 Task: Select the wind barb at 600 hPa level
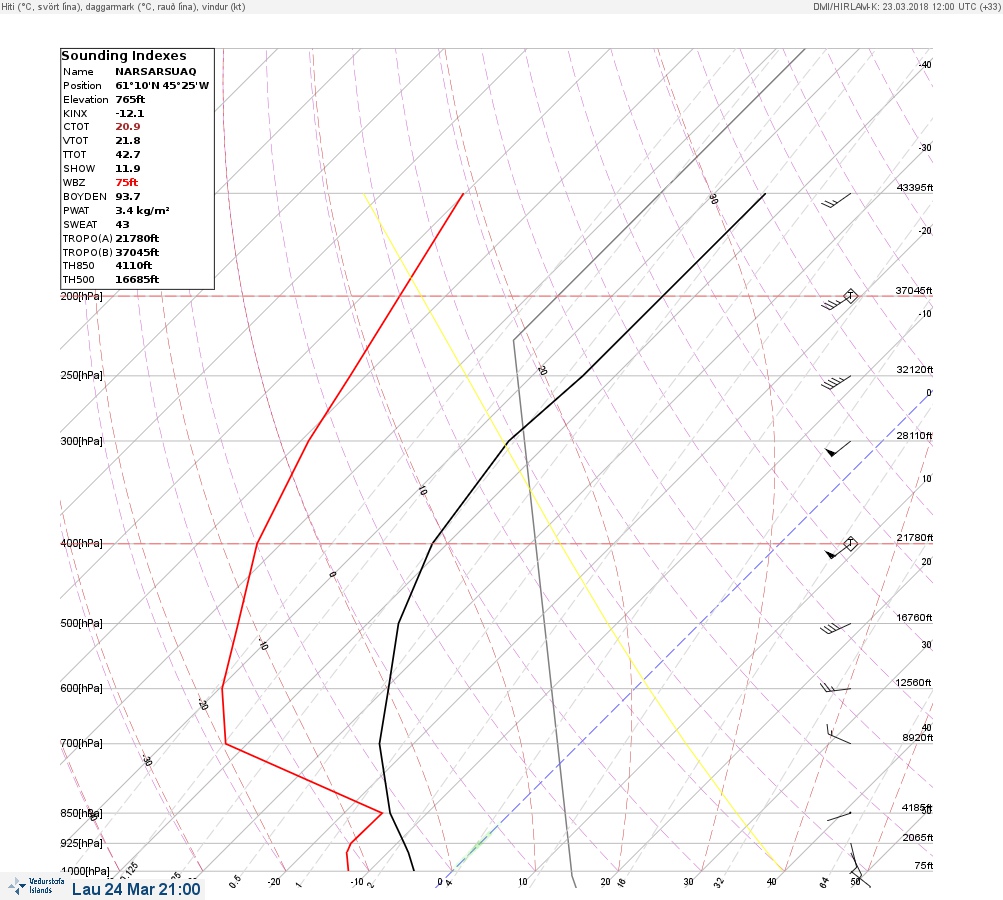[835, 688]
